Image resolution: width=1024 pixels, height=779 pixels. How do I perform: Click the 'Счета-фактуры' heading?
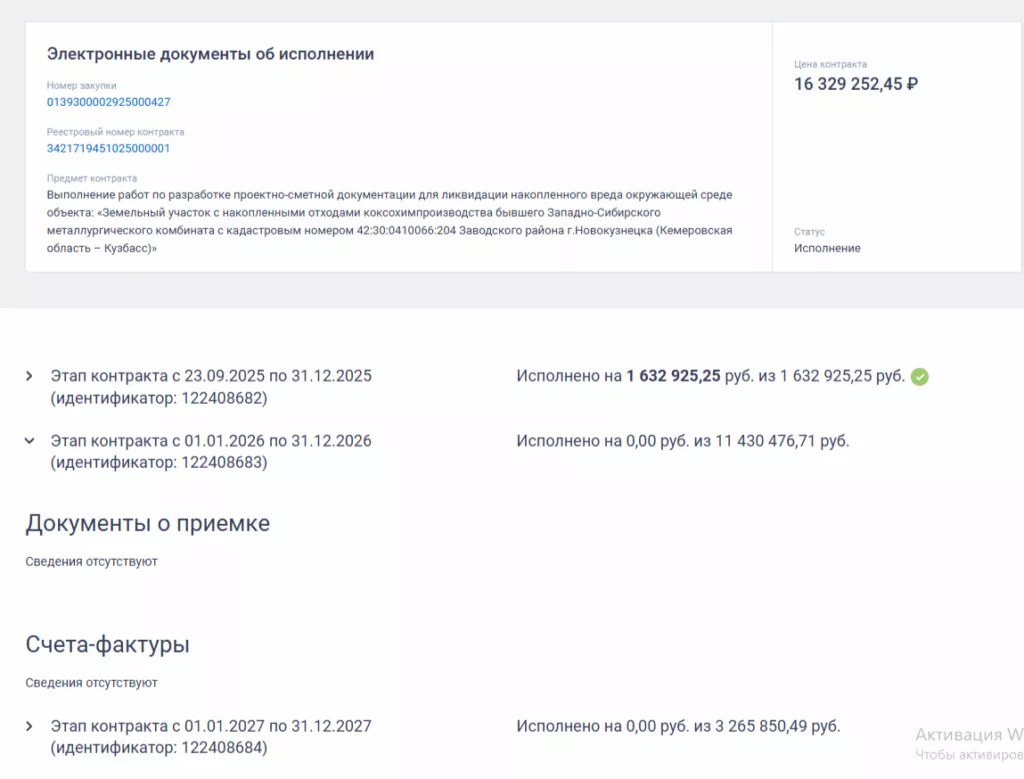pos(108,645)
